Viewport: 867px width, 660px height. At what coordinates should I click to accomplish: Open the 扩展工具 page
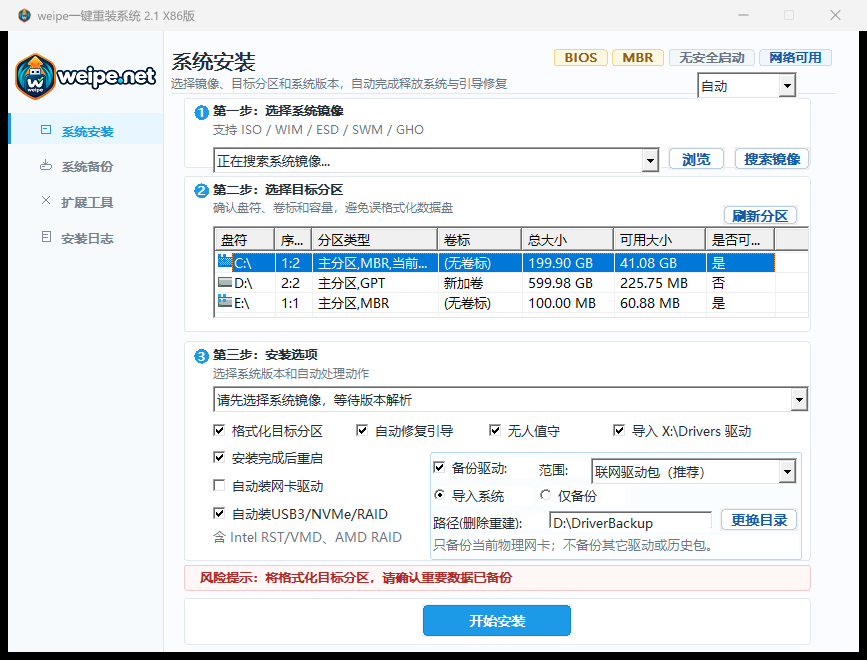pyautogui.click(x=86, y=202)
